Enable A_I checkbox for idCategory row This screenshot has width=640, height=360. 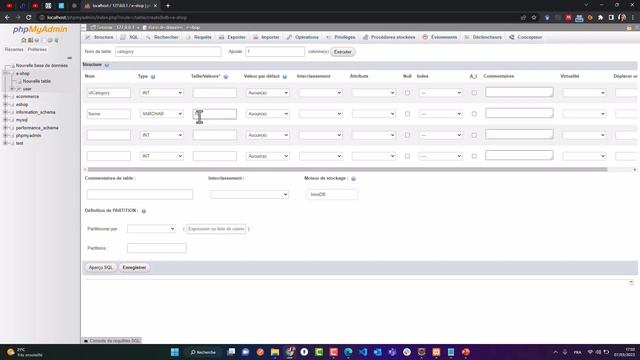click(474, 93)
